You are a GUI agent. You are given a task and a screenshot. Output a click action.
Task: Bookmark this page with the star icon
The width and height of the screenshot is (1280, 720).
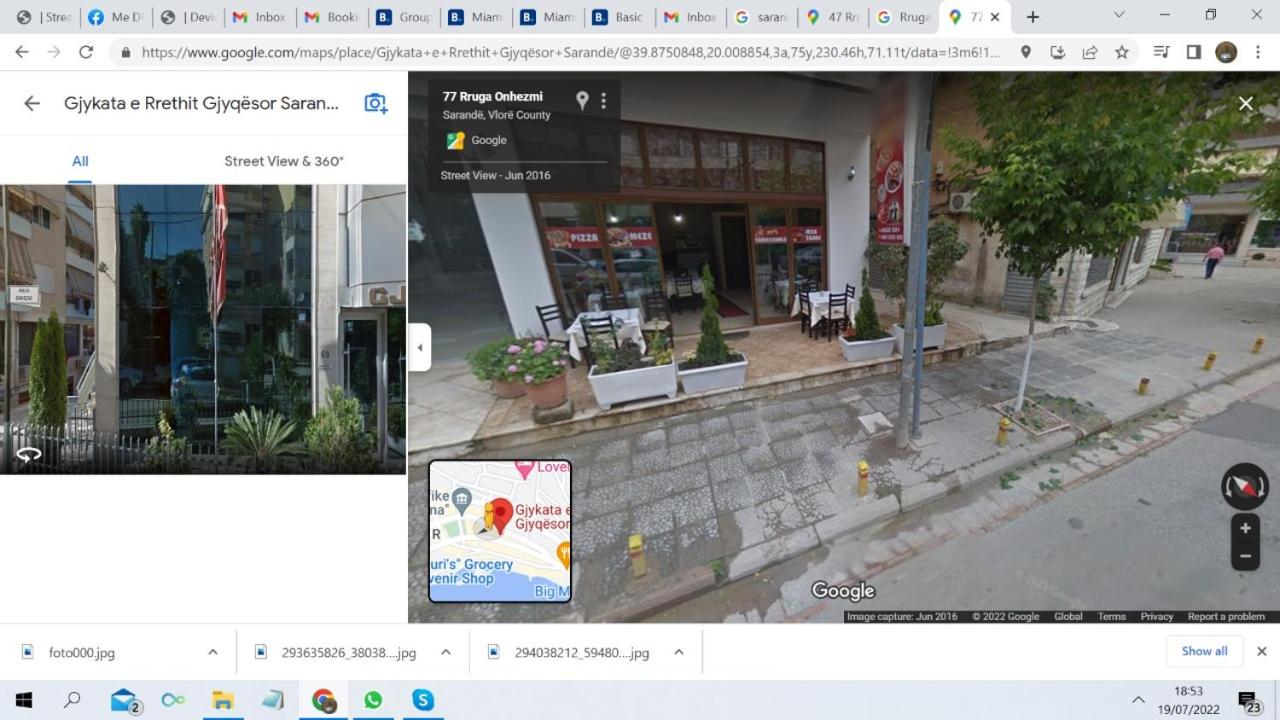point(1122,52)
